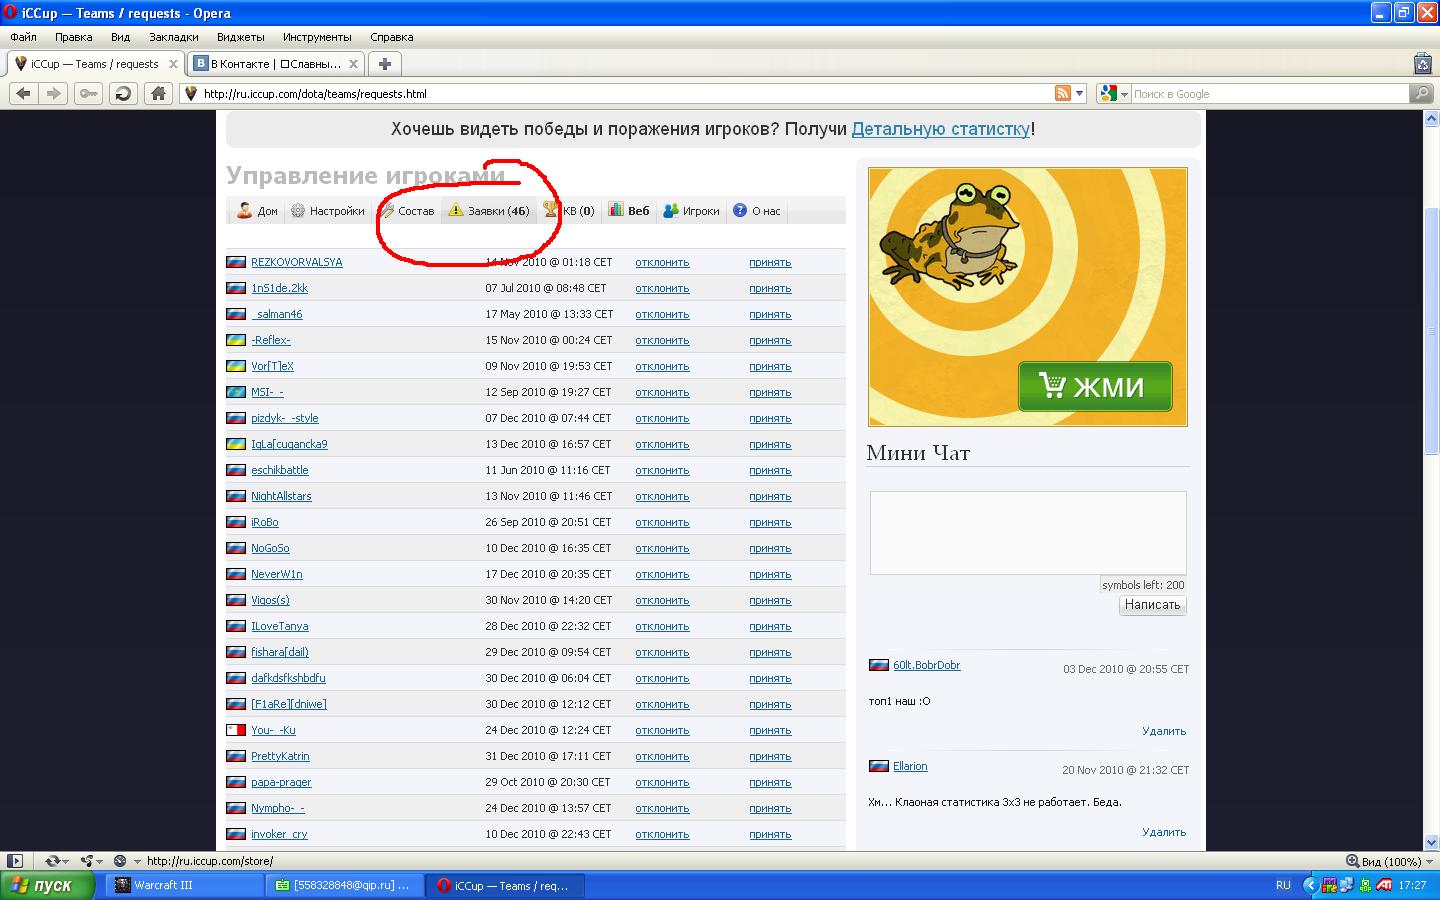Open the Opera Link sync status dropdown

click(x=57, y=861)
